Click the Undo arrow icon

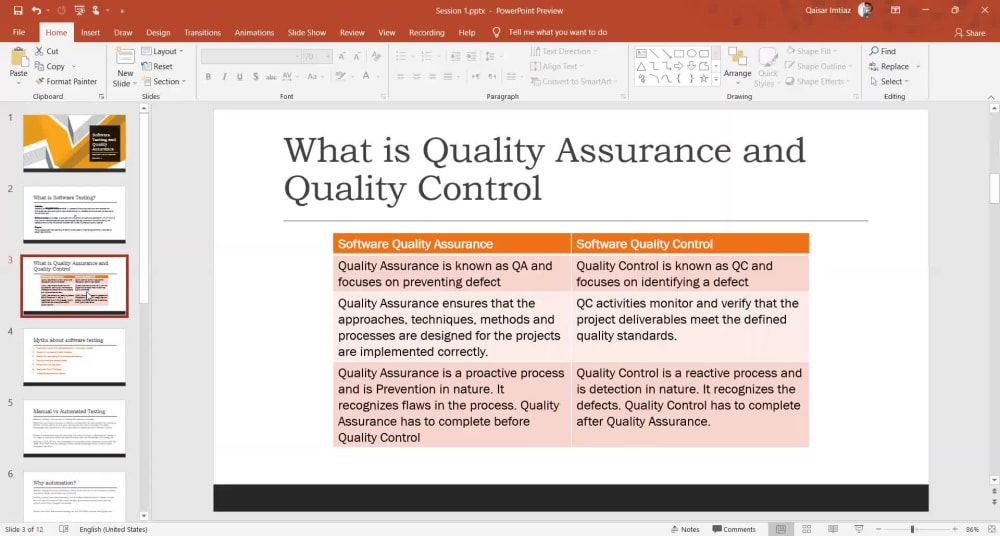36,10
